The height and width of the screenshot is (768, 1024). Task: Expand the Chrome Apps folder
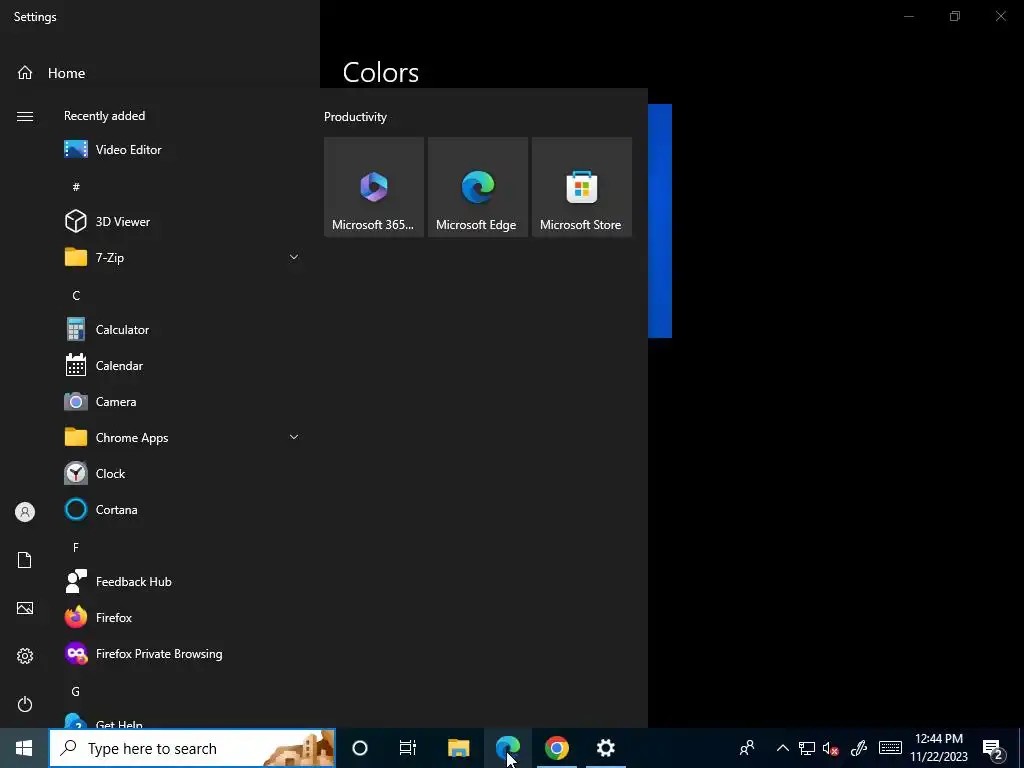180,438
